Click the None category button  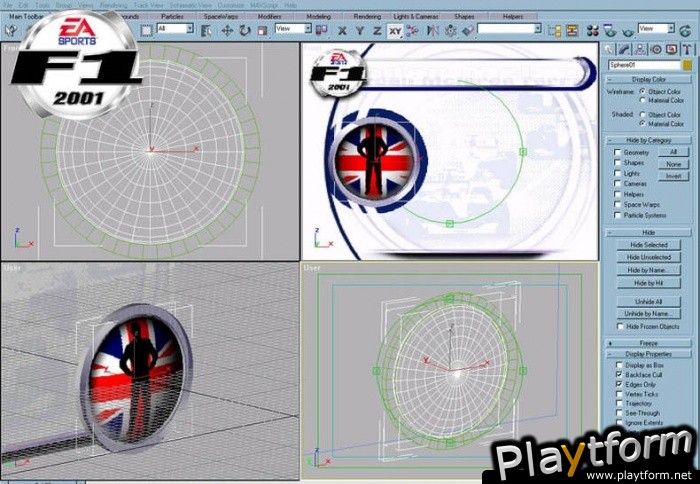coord(673,164)
